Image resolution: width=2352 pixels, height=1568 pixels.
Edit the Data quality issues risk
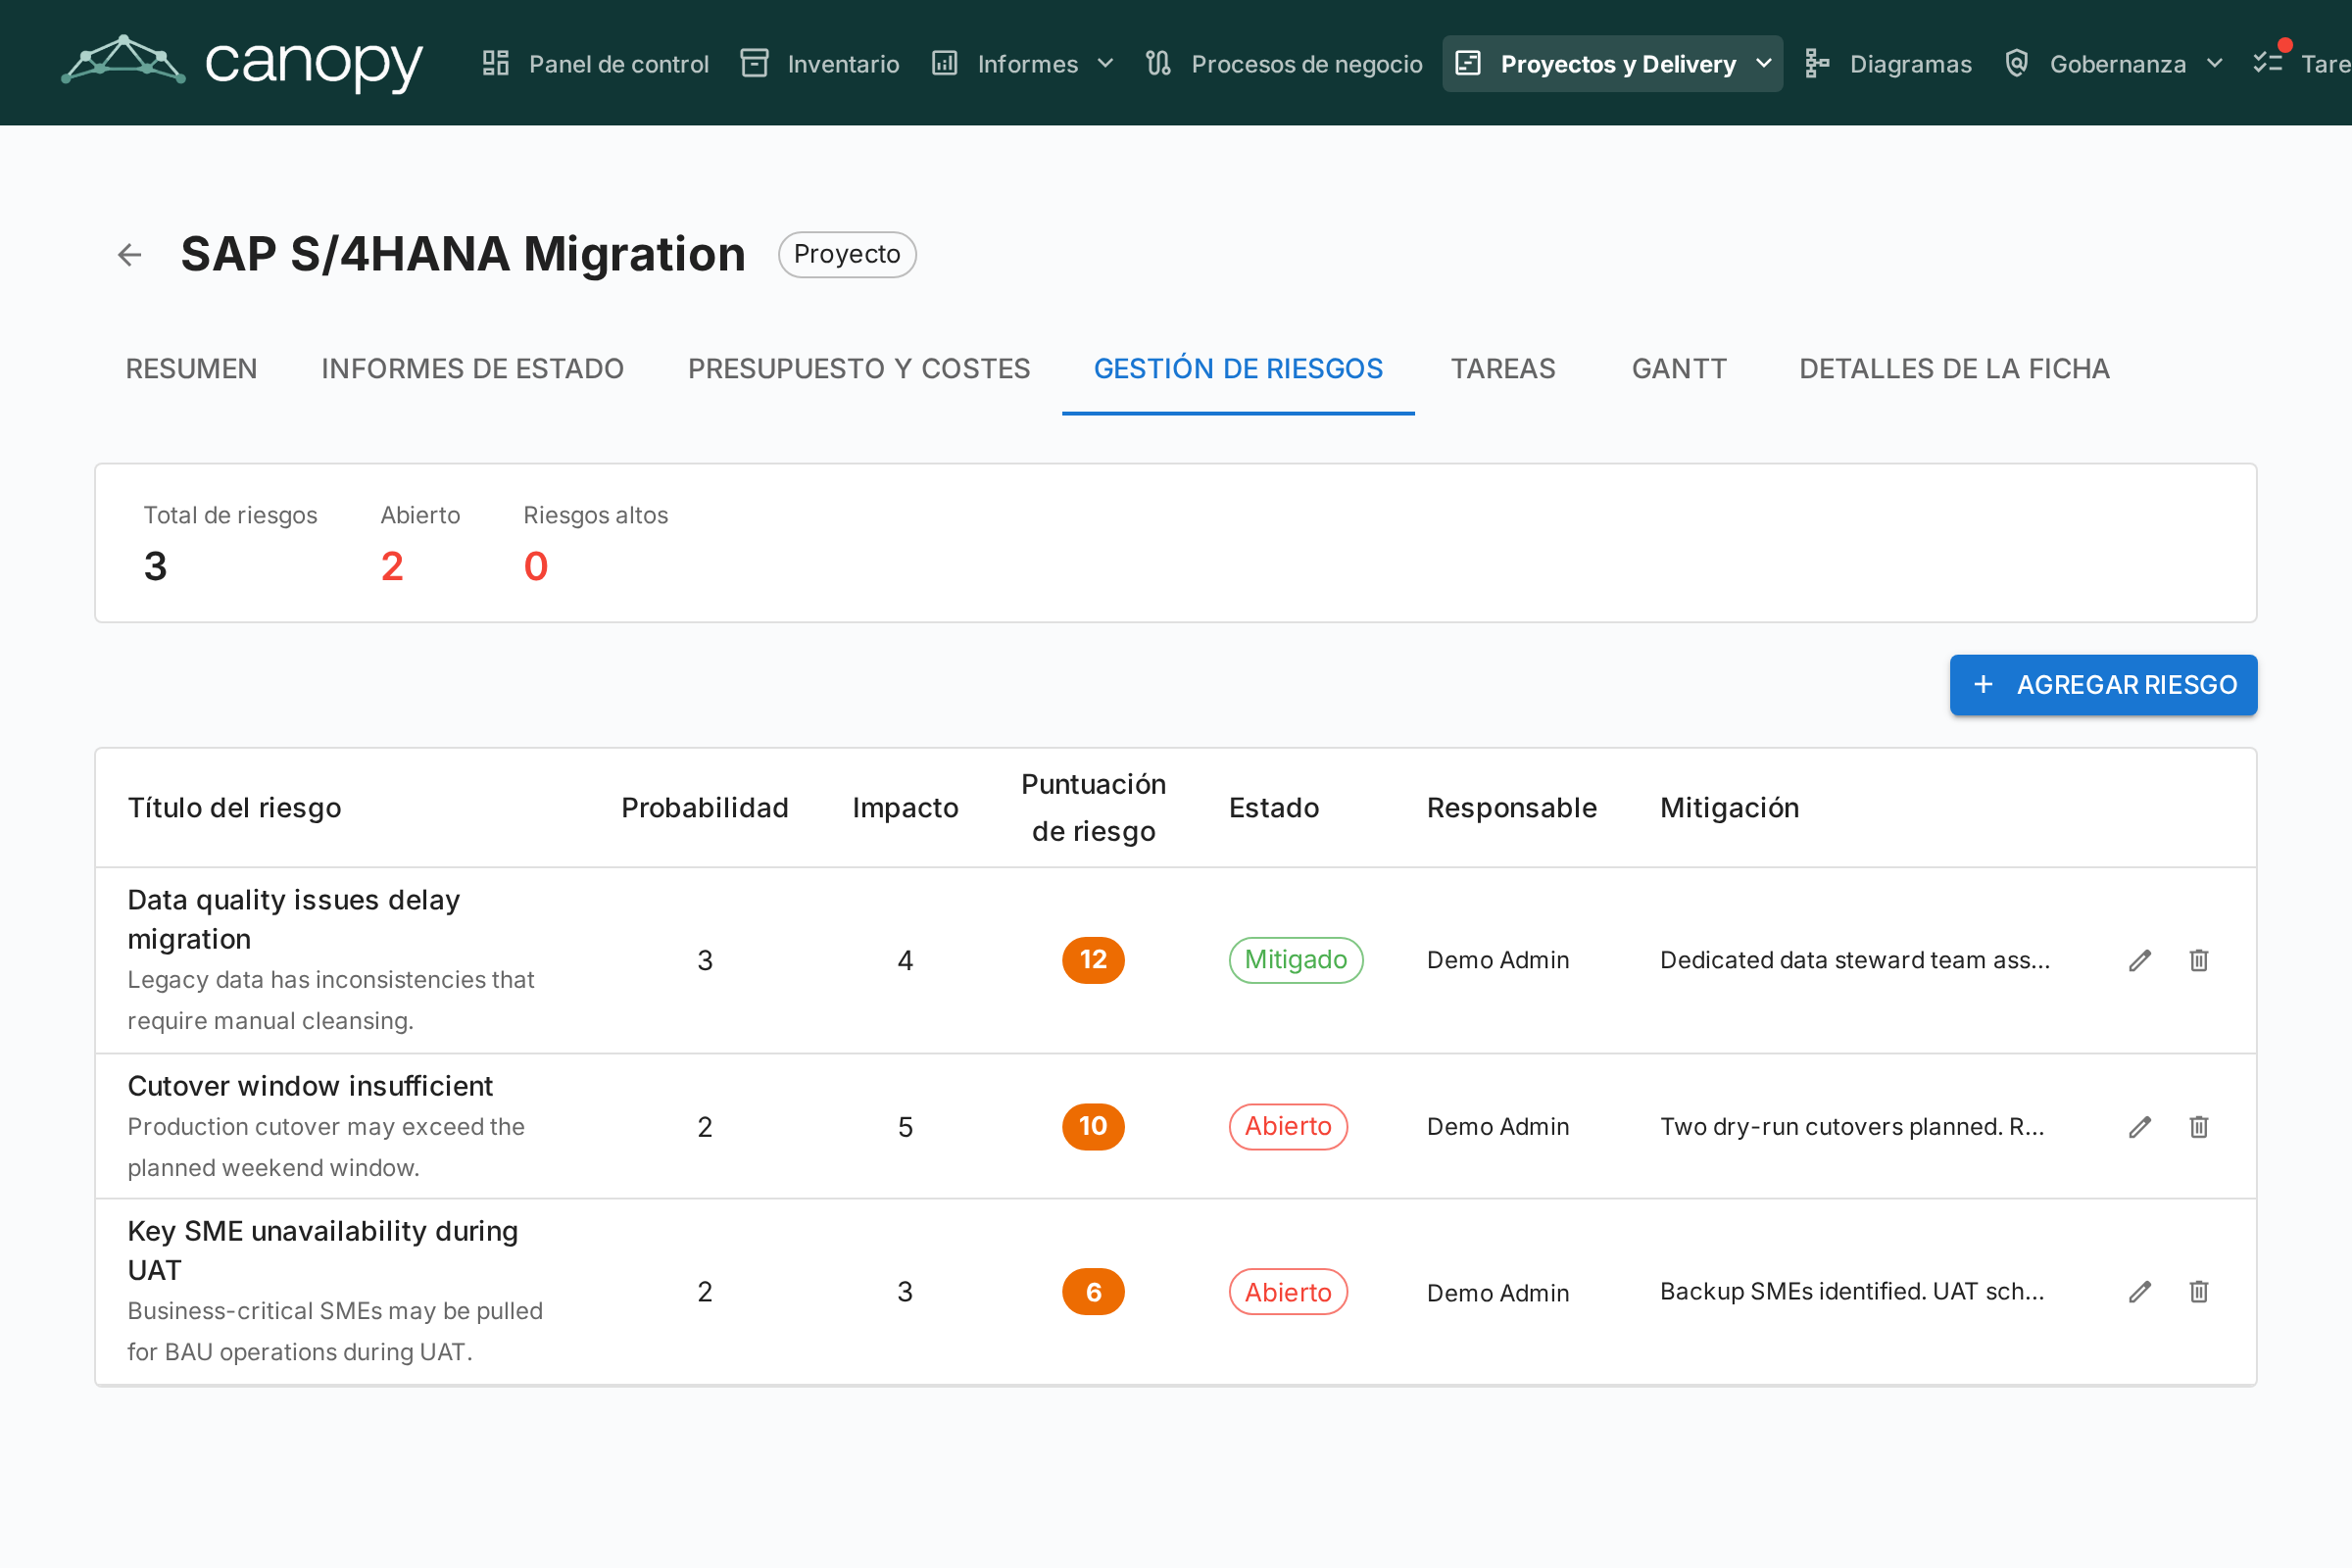tap(2140, 960)
